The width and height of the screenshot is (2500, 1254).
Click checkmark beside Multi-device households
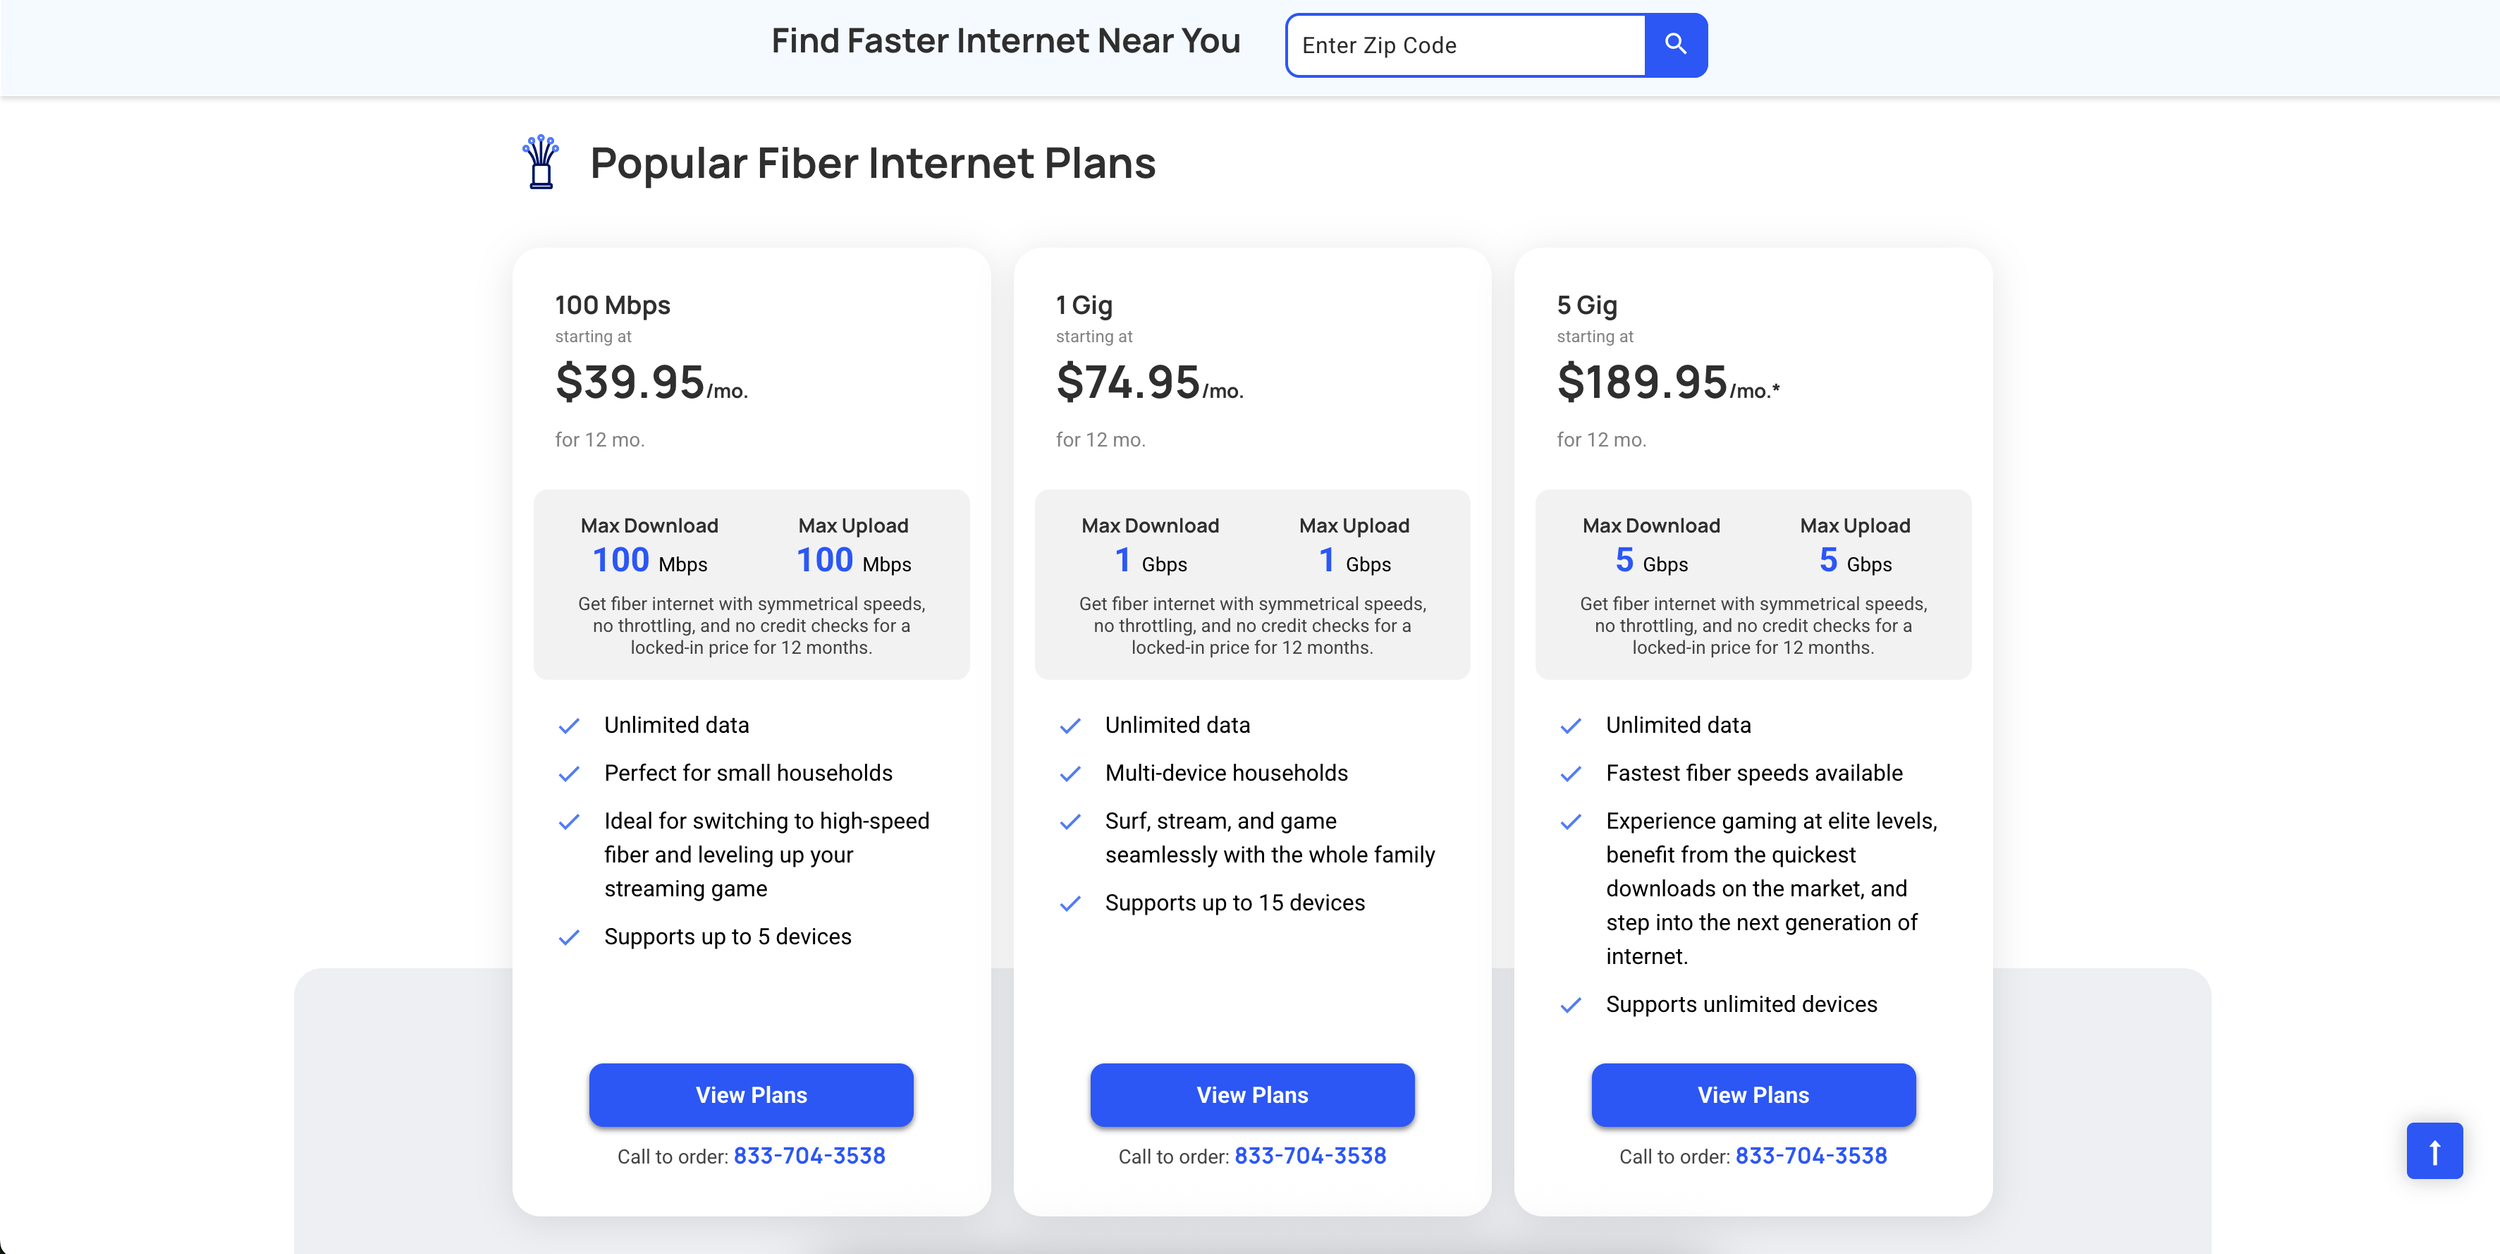coord(1070,774)
